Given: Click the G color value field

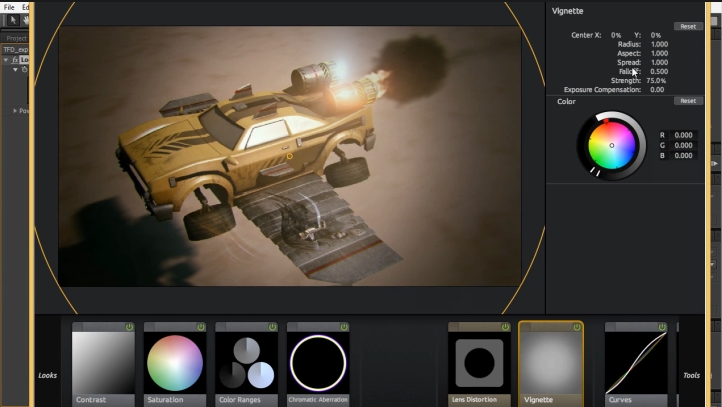Looking at the screenshot, I should [x=683, y=145].
